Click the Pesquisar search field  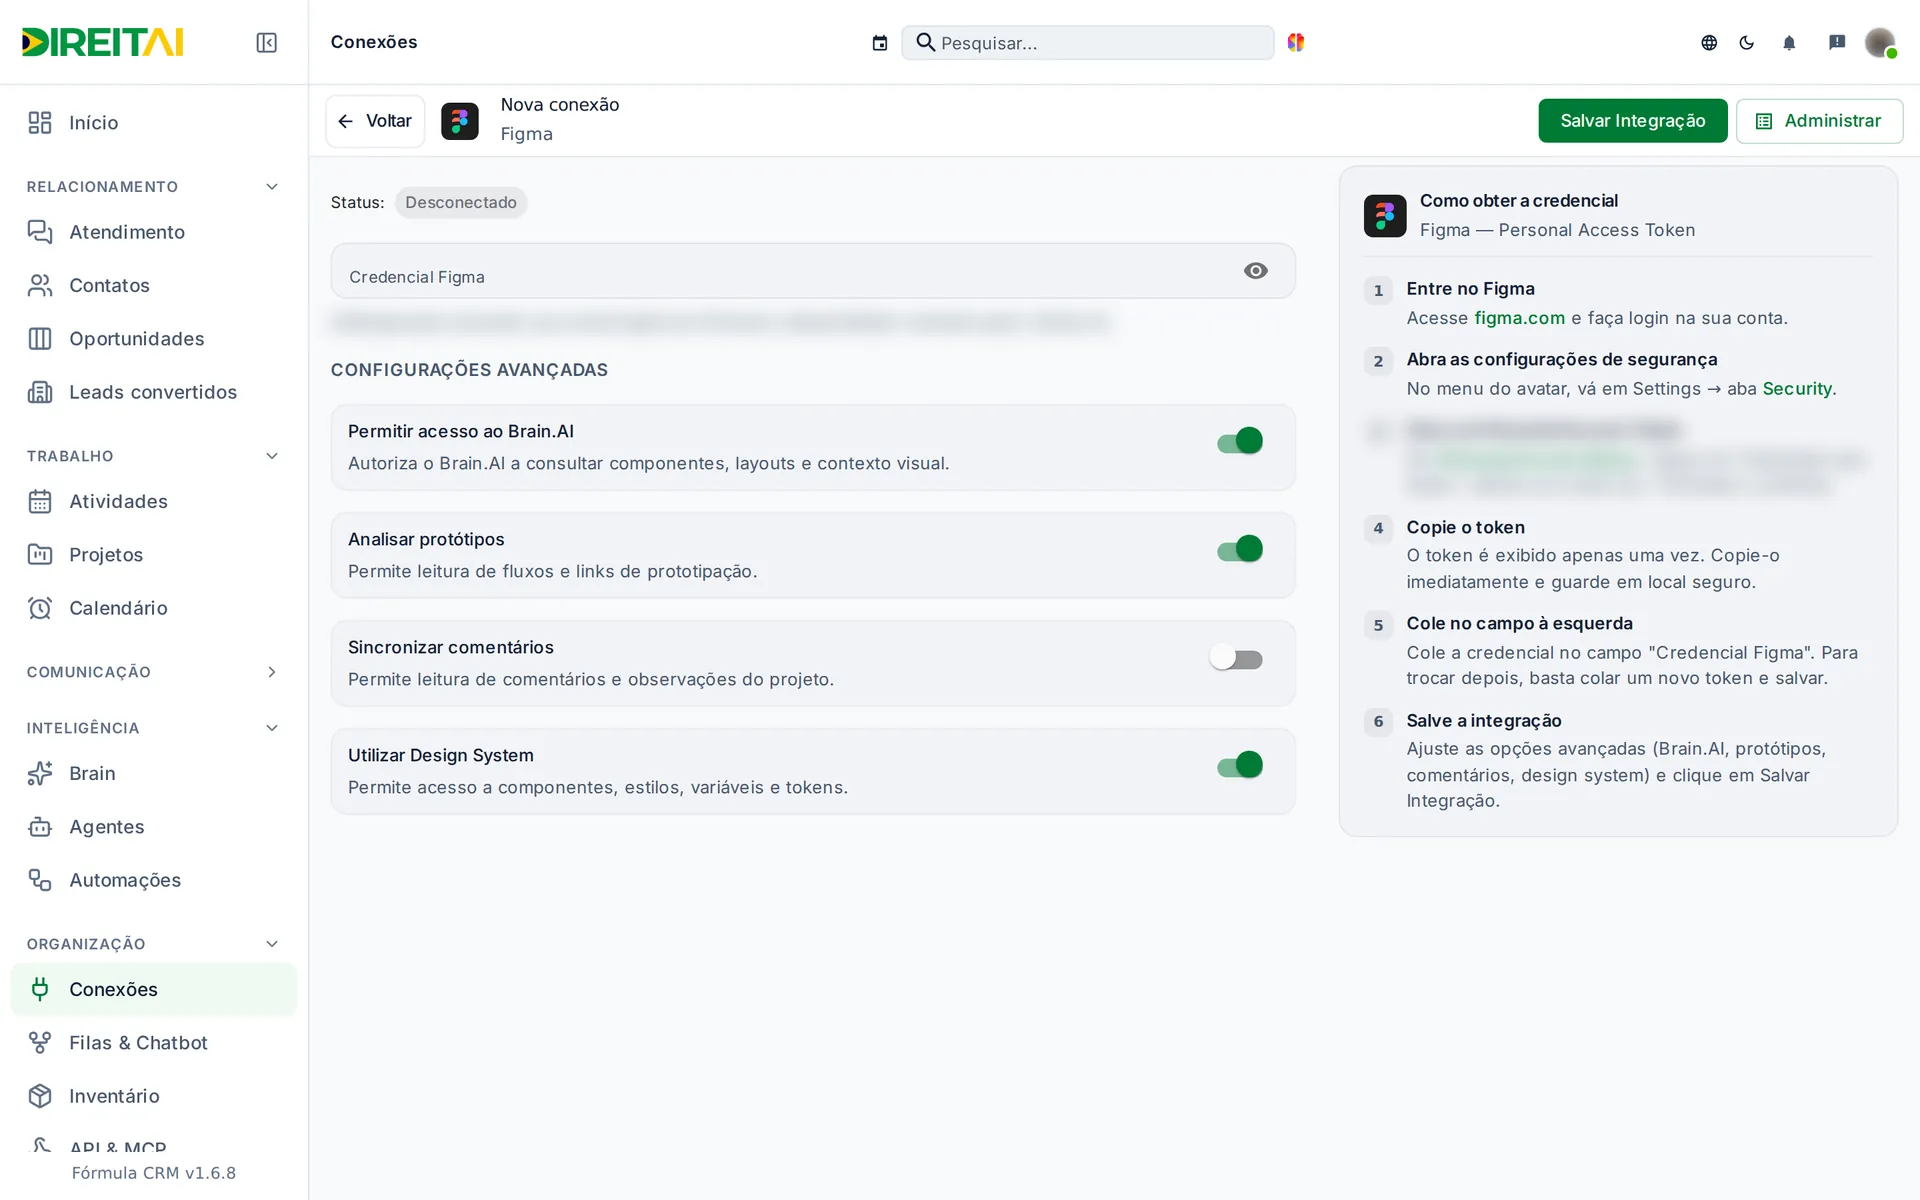[1088, 43]
